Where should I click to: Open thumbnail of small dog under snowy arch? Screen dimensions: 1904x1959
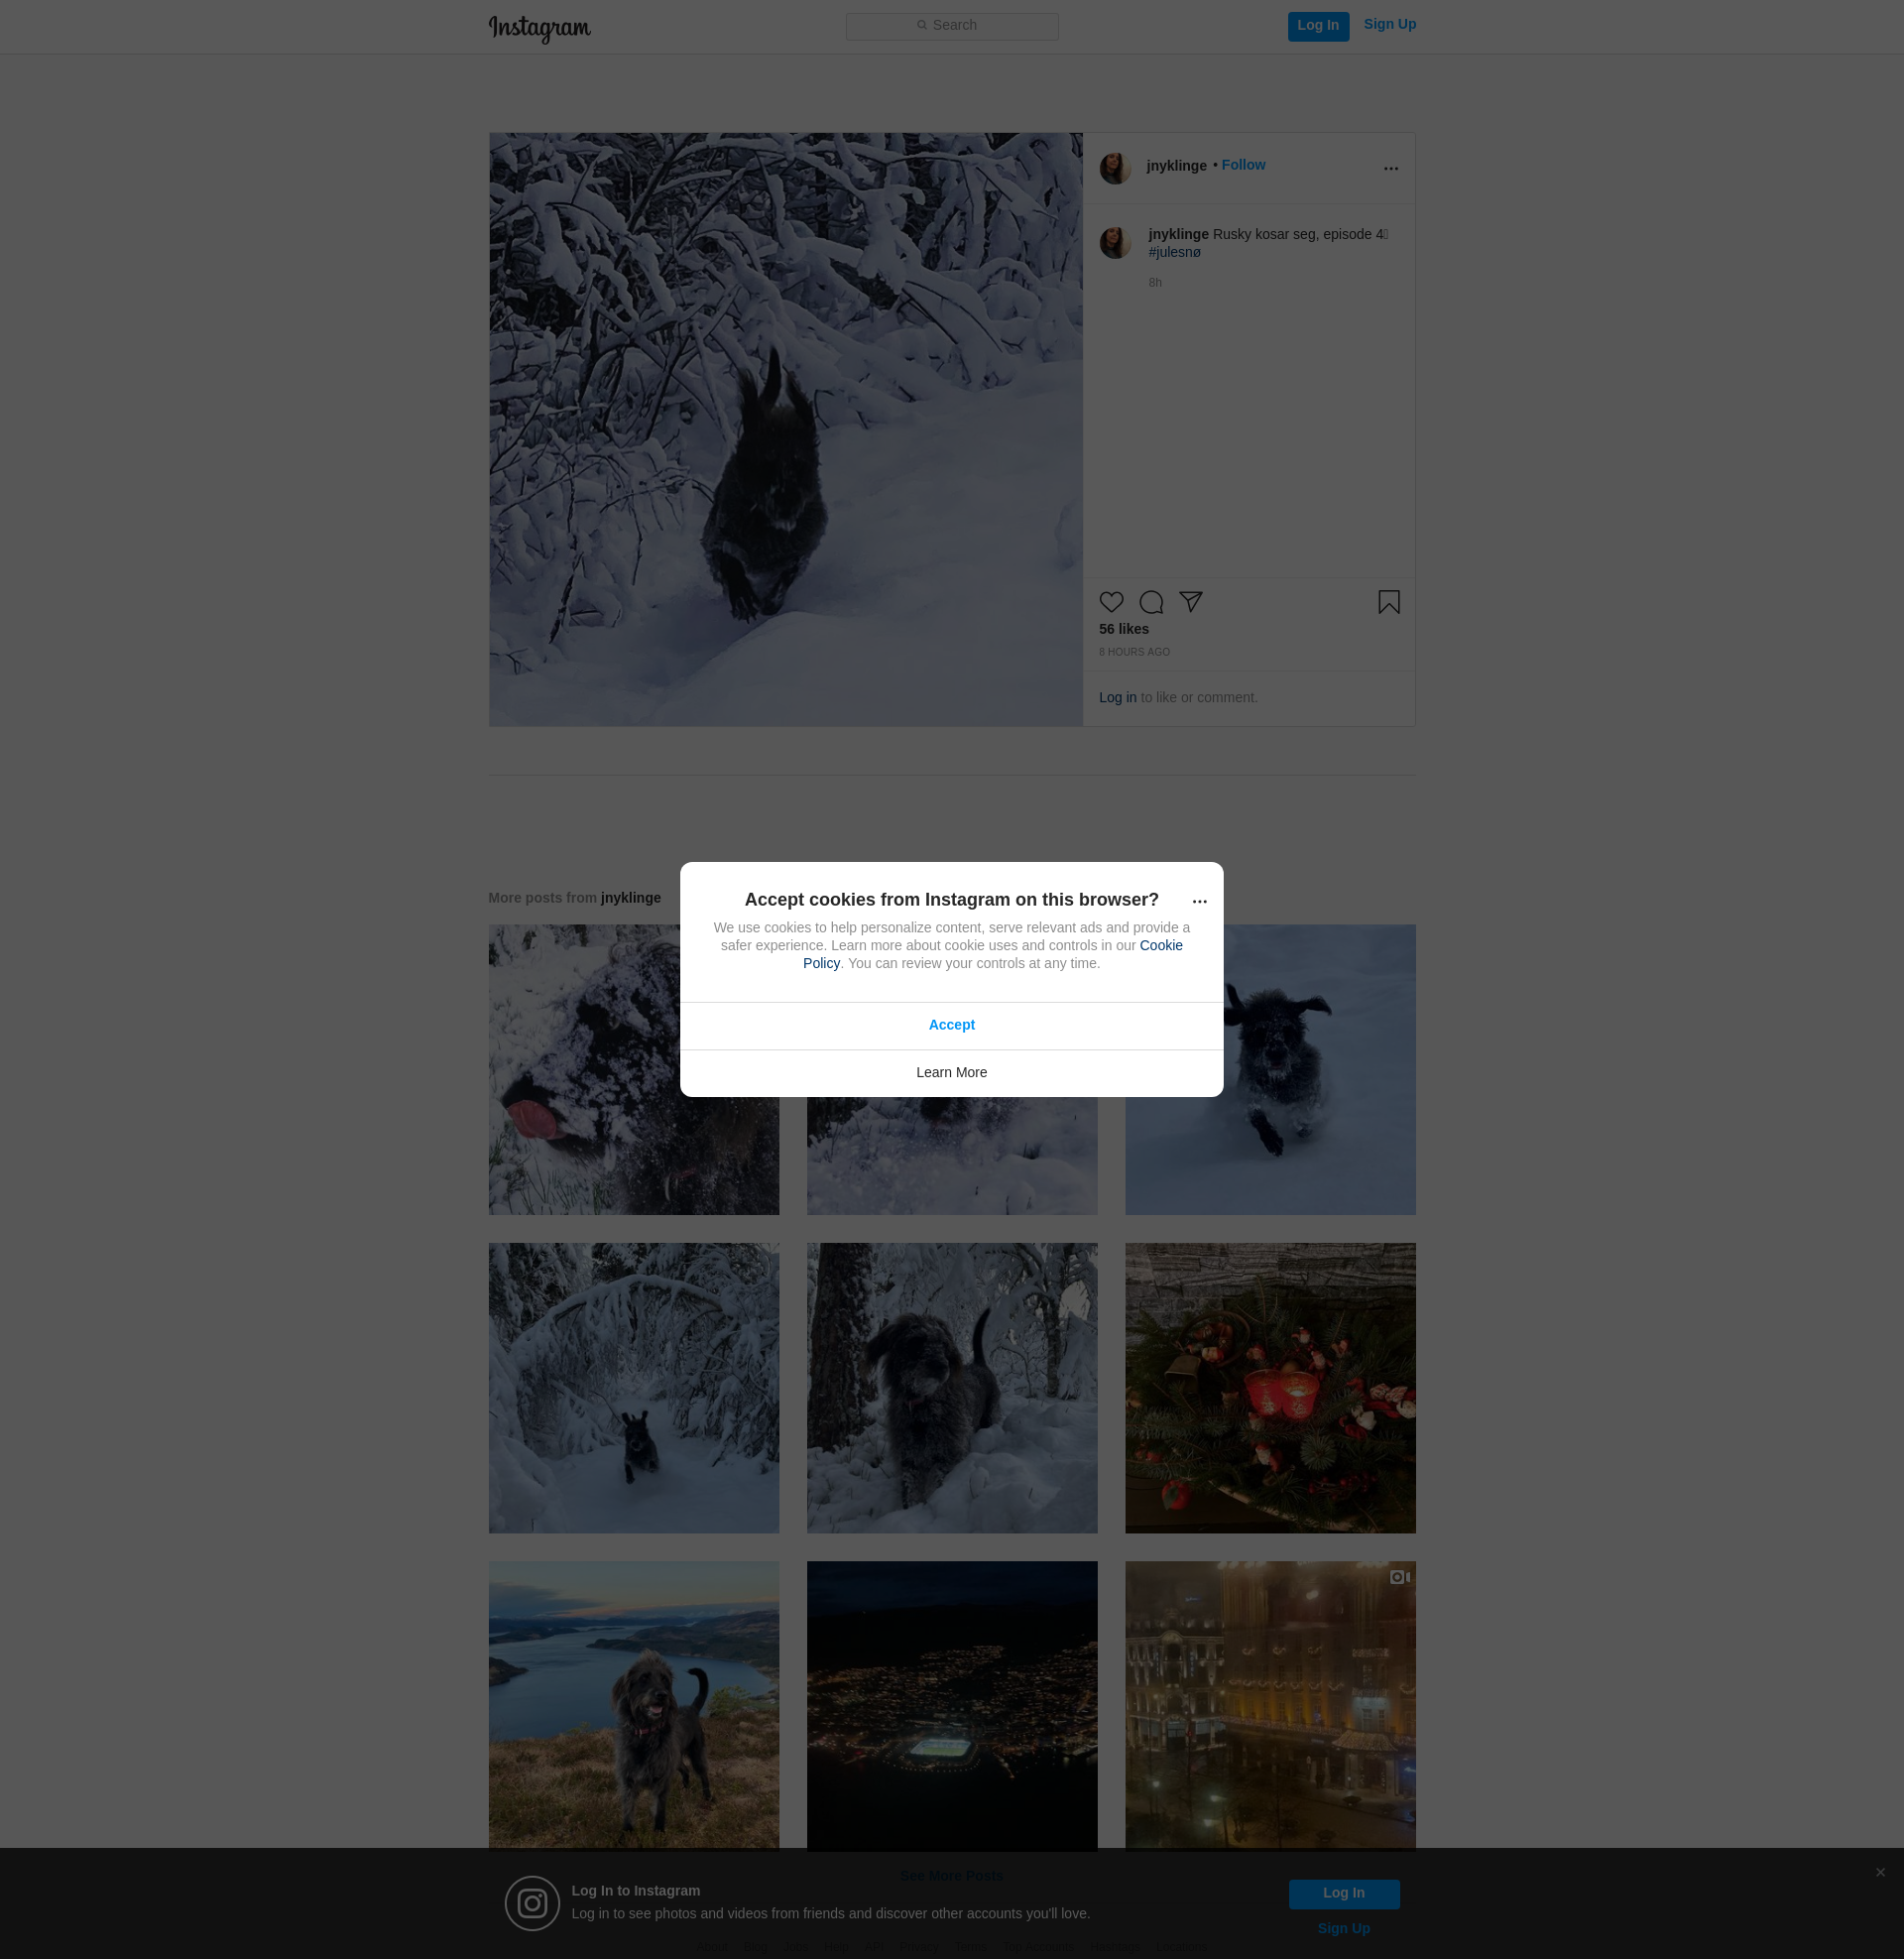click(x=633, y=1388)
